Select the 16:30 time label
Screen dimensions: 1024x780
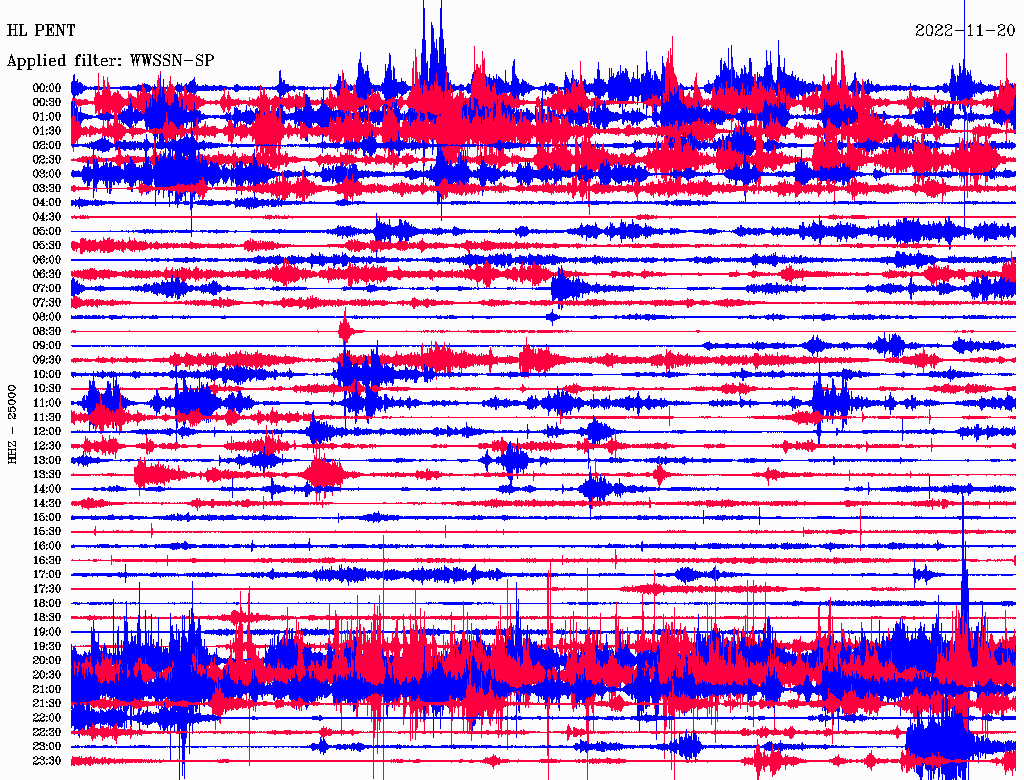(x=47, y=561)
